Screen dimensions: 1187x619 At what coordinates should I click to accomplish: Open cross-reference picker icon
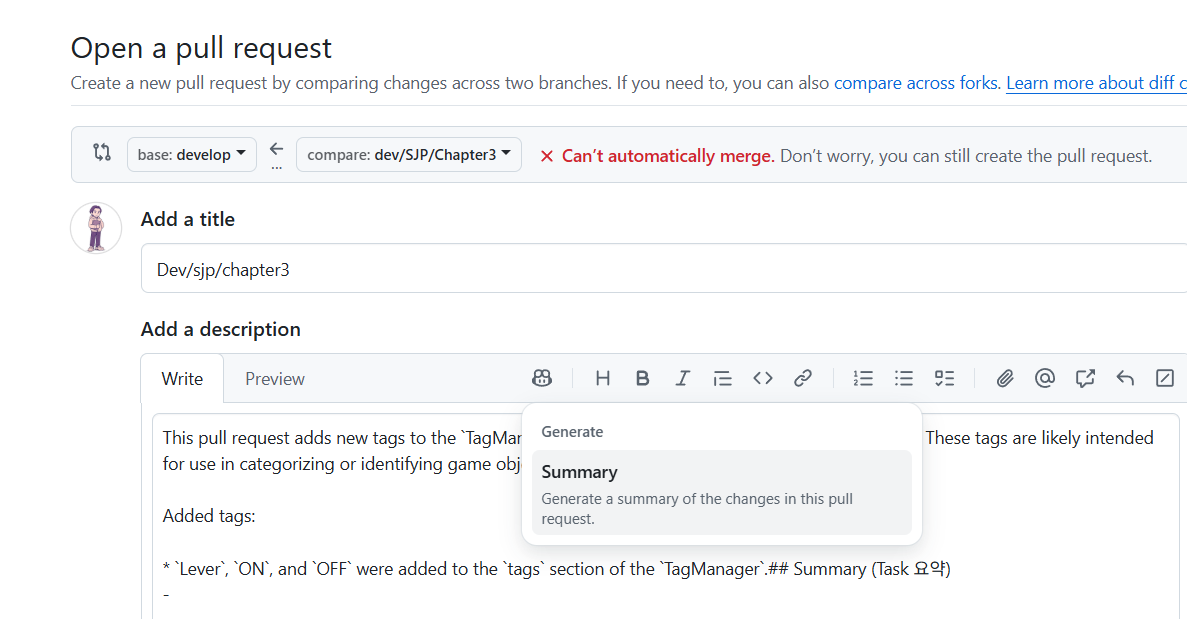pos(1084,378)
